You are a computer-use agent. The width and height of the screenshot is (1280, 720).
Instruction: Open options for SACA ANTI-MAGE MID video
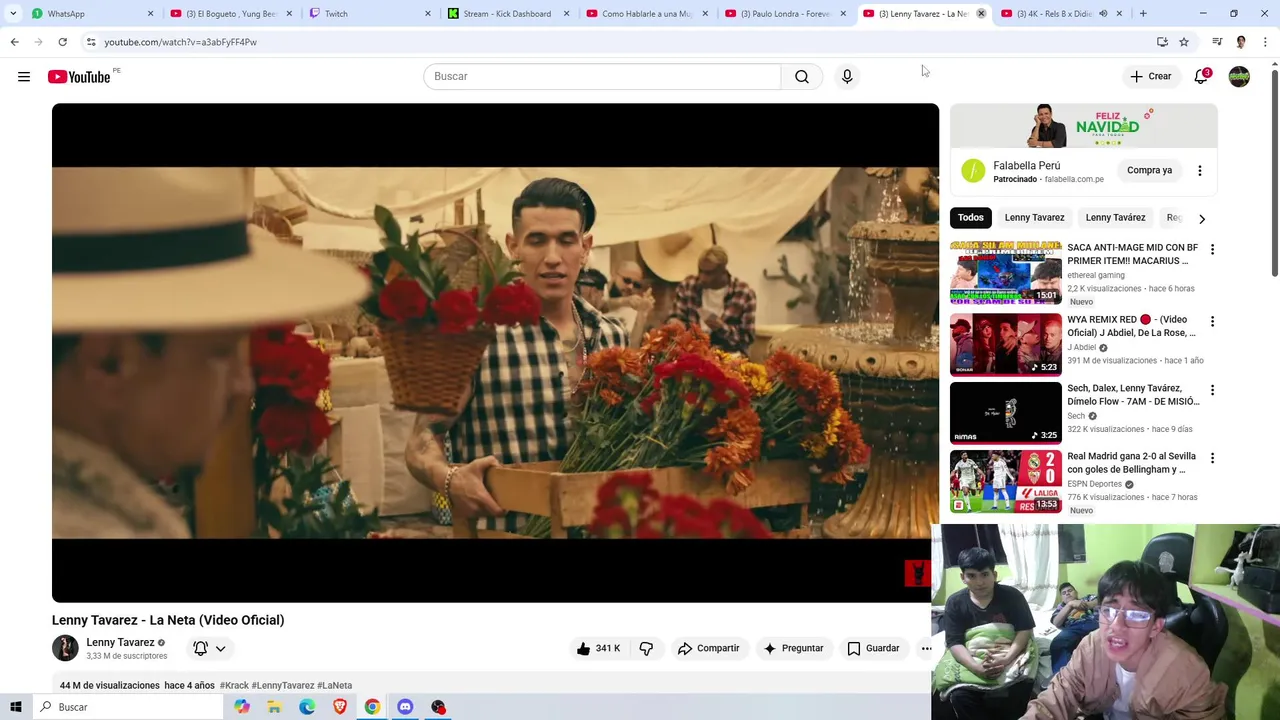(x=1212, y=249)
